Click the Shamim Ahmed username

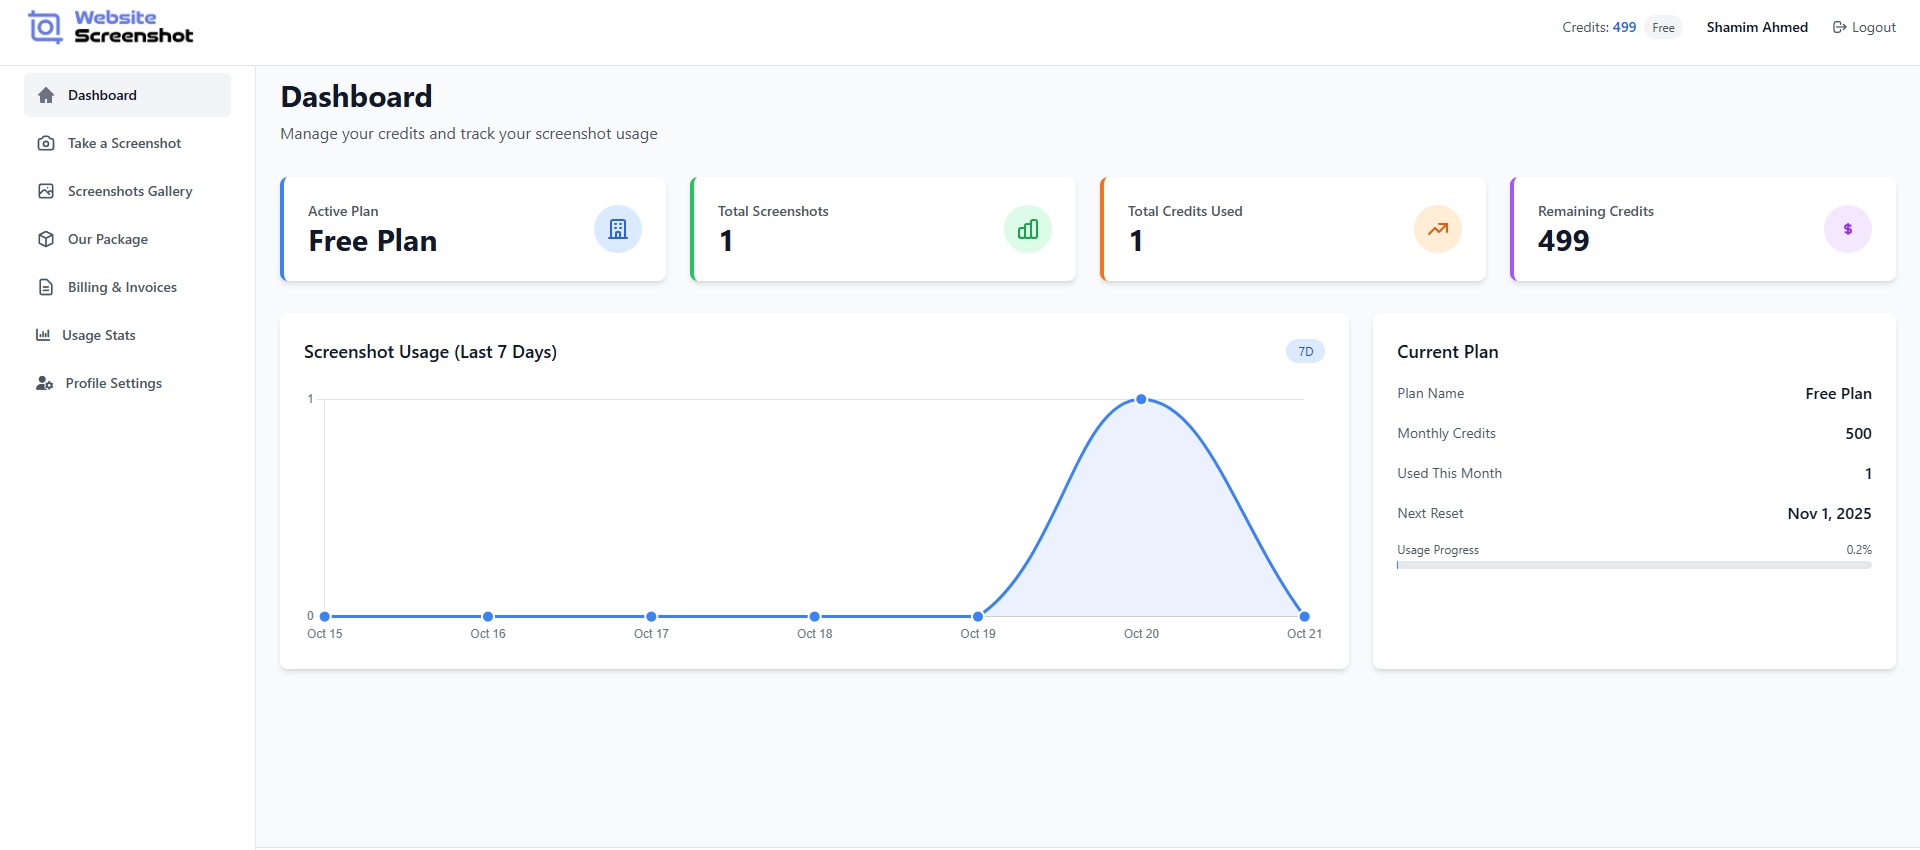1757,27
